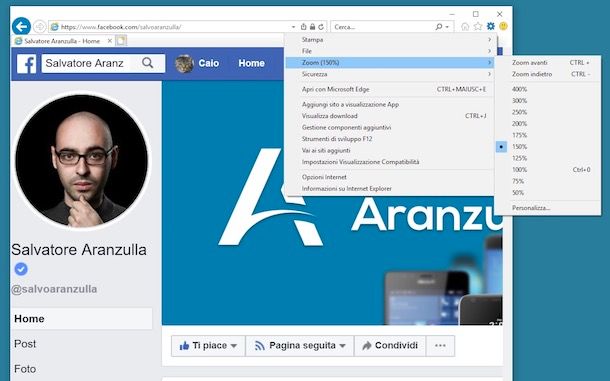The width and height of the screenshot is (610, 381).
Task: Click the Cerca search box
Action: coord(383,27)
